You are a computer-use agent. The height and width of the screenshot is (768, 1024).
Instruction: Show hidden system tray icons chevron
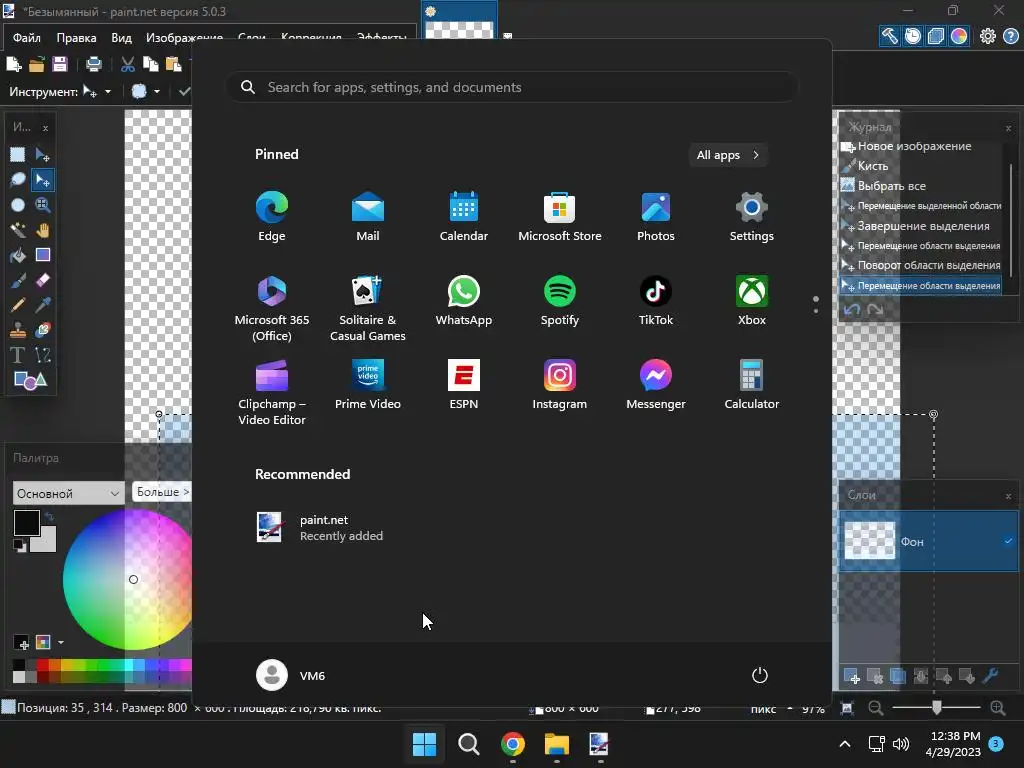click(x=844, y=744)
